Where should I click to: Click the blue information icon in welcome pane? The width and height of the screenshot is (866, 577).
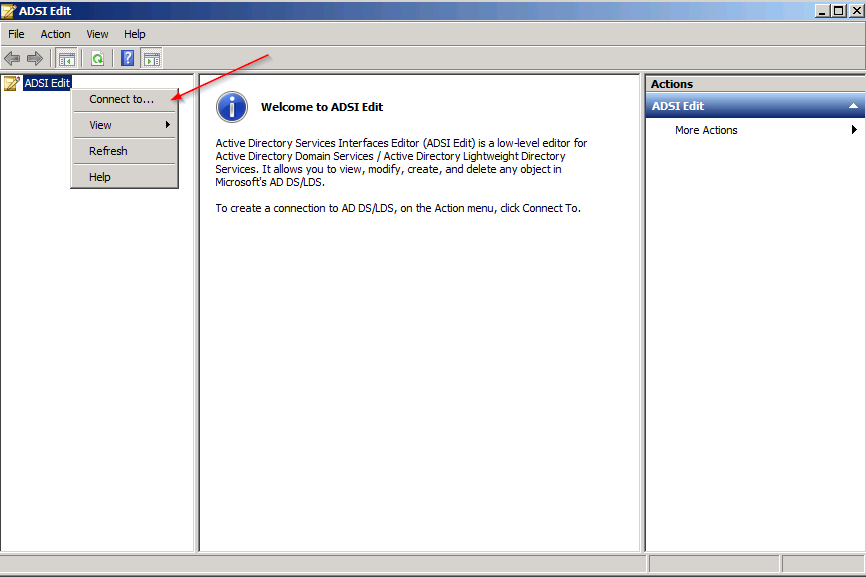232,107
